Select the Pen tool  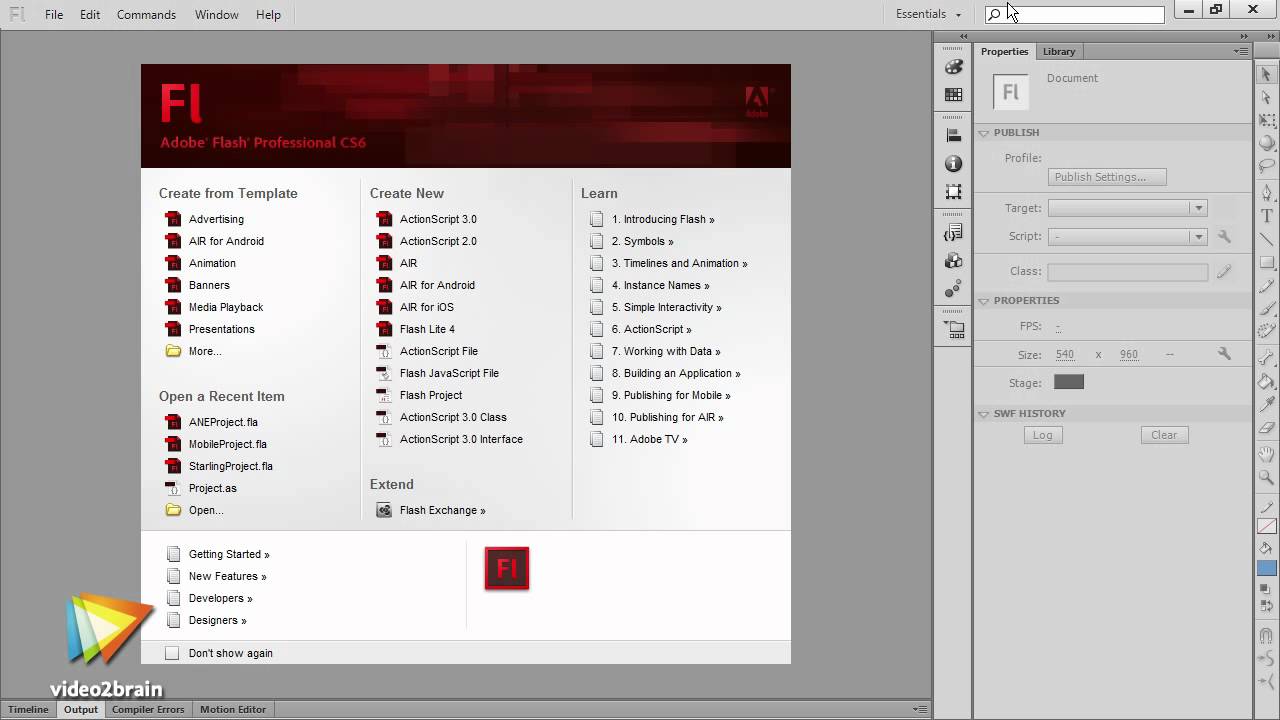tap(1266, 193)
